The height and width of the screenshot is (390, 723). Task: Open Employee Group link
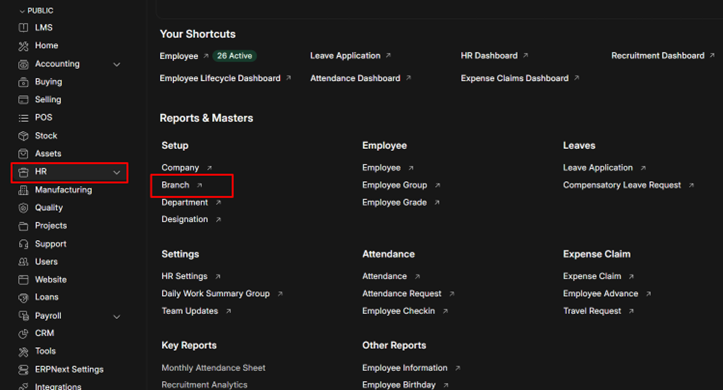(x=394, y=185)
